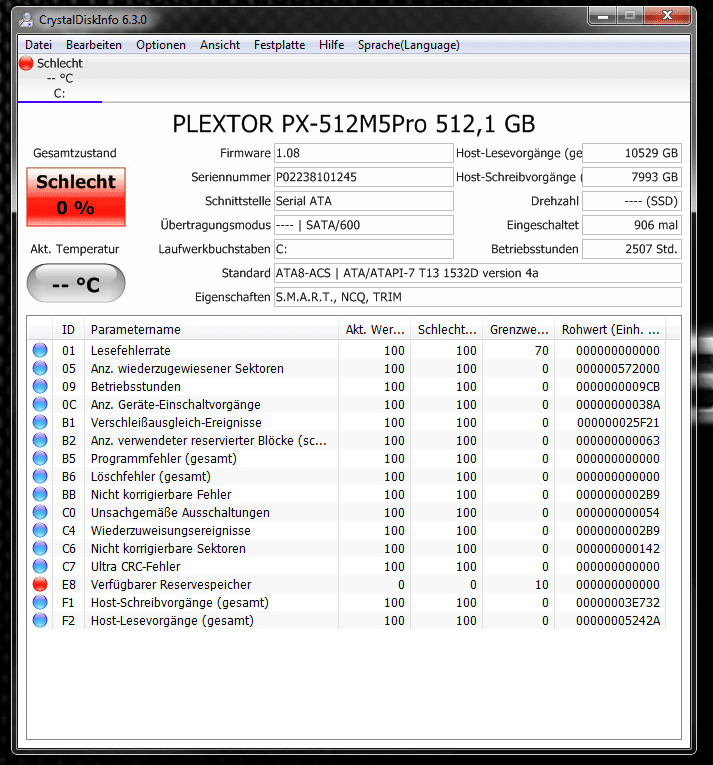The height and width of the screenshot is (765, 713).
Task: Click the Laufwerkbuchstaben field C:
Action: (x=364, y=249)
